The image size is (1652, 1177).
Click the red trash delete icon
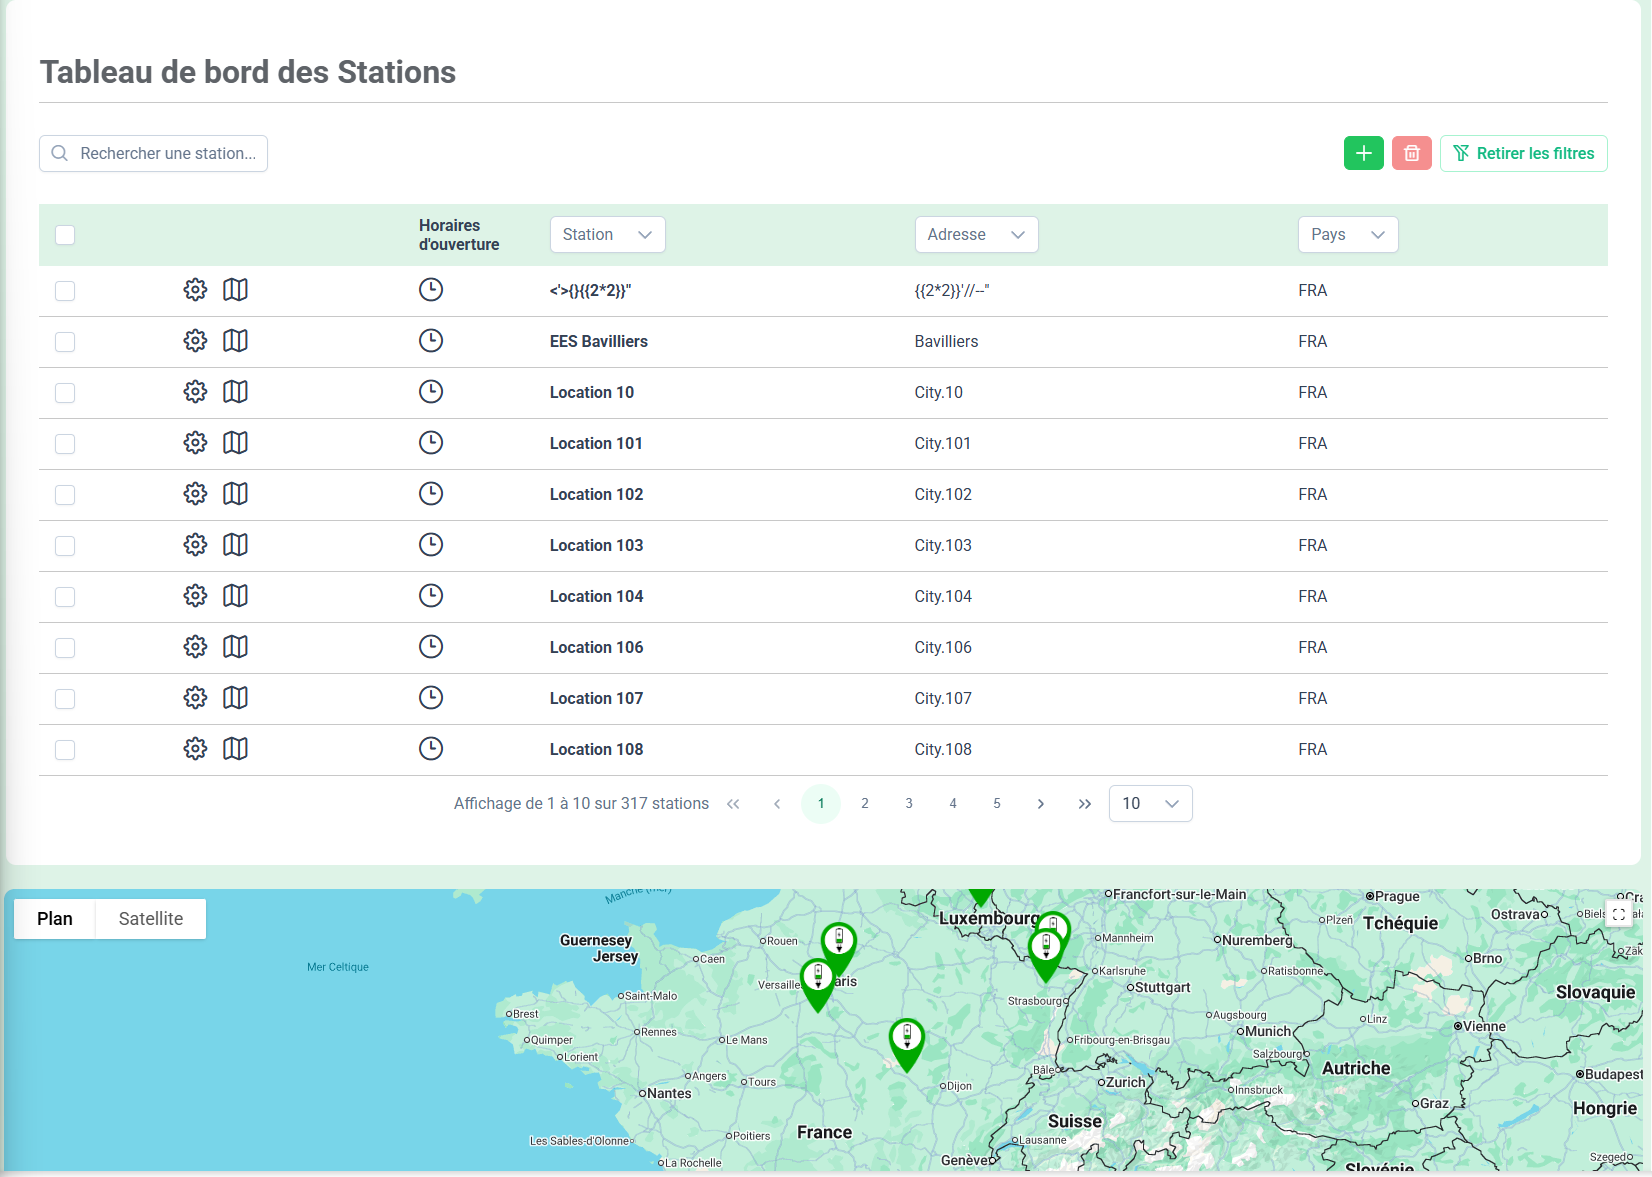click(x=1411, y=153)
